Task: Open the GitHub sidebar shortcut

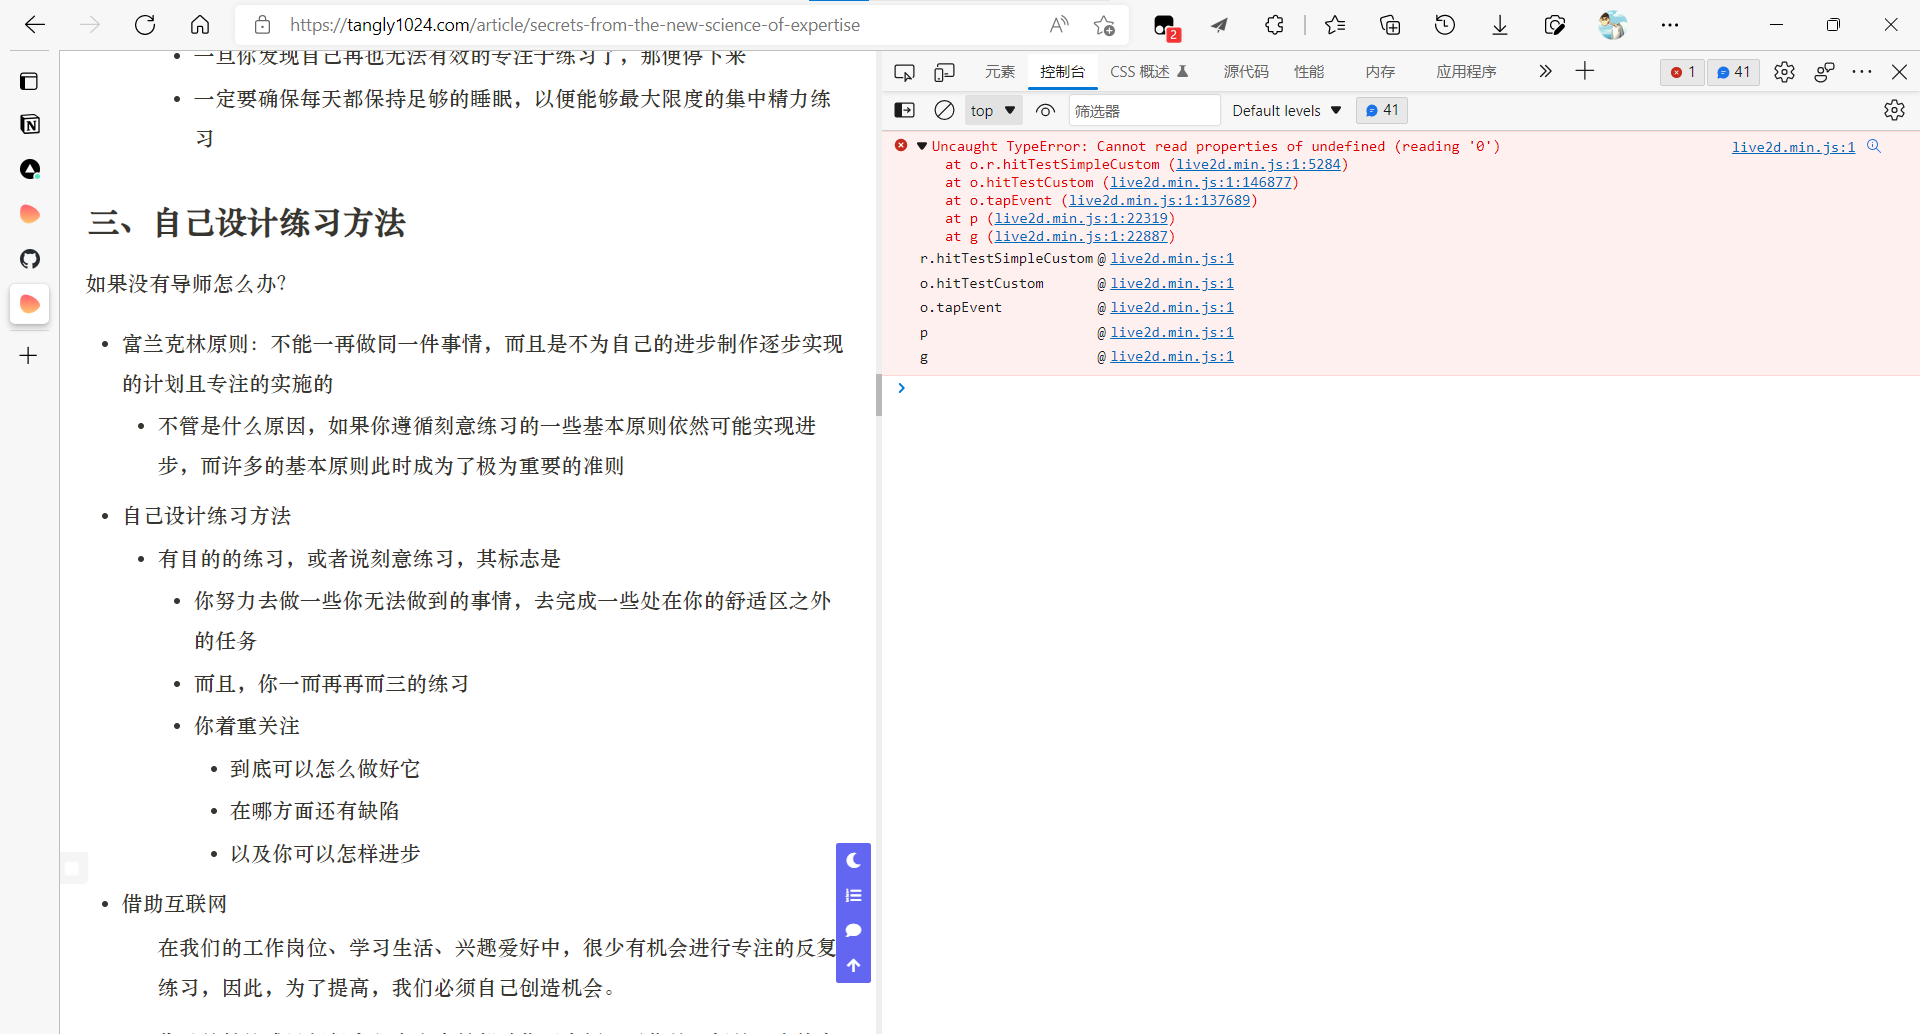Action: coord(30,259)
